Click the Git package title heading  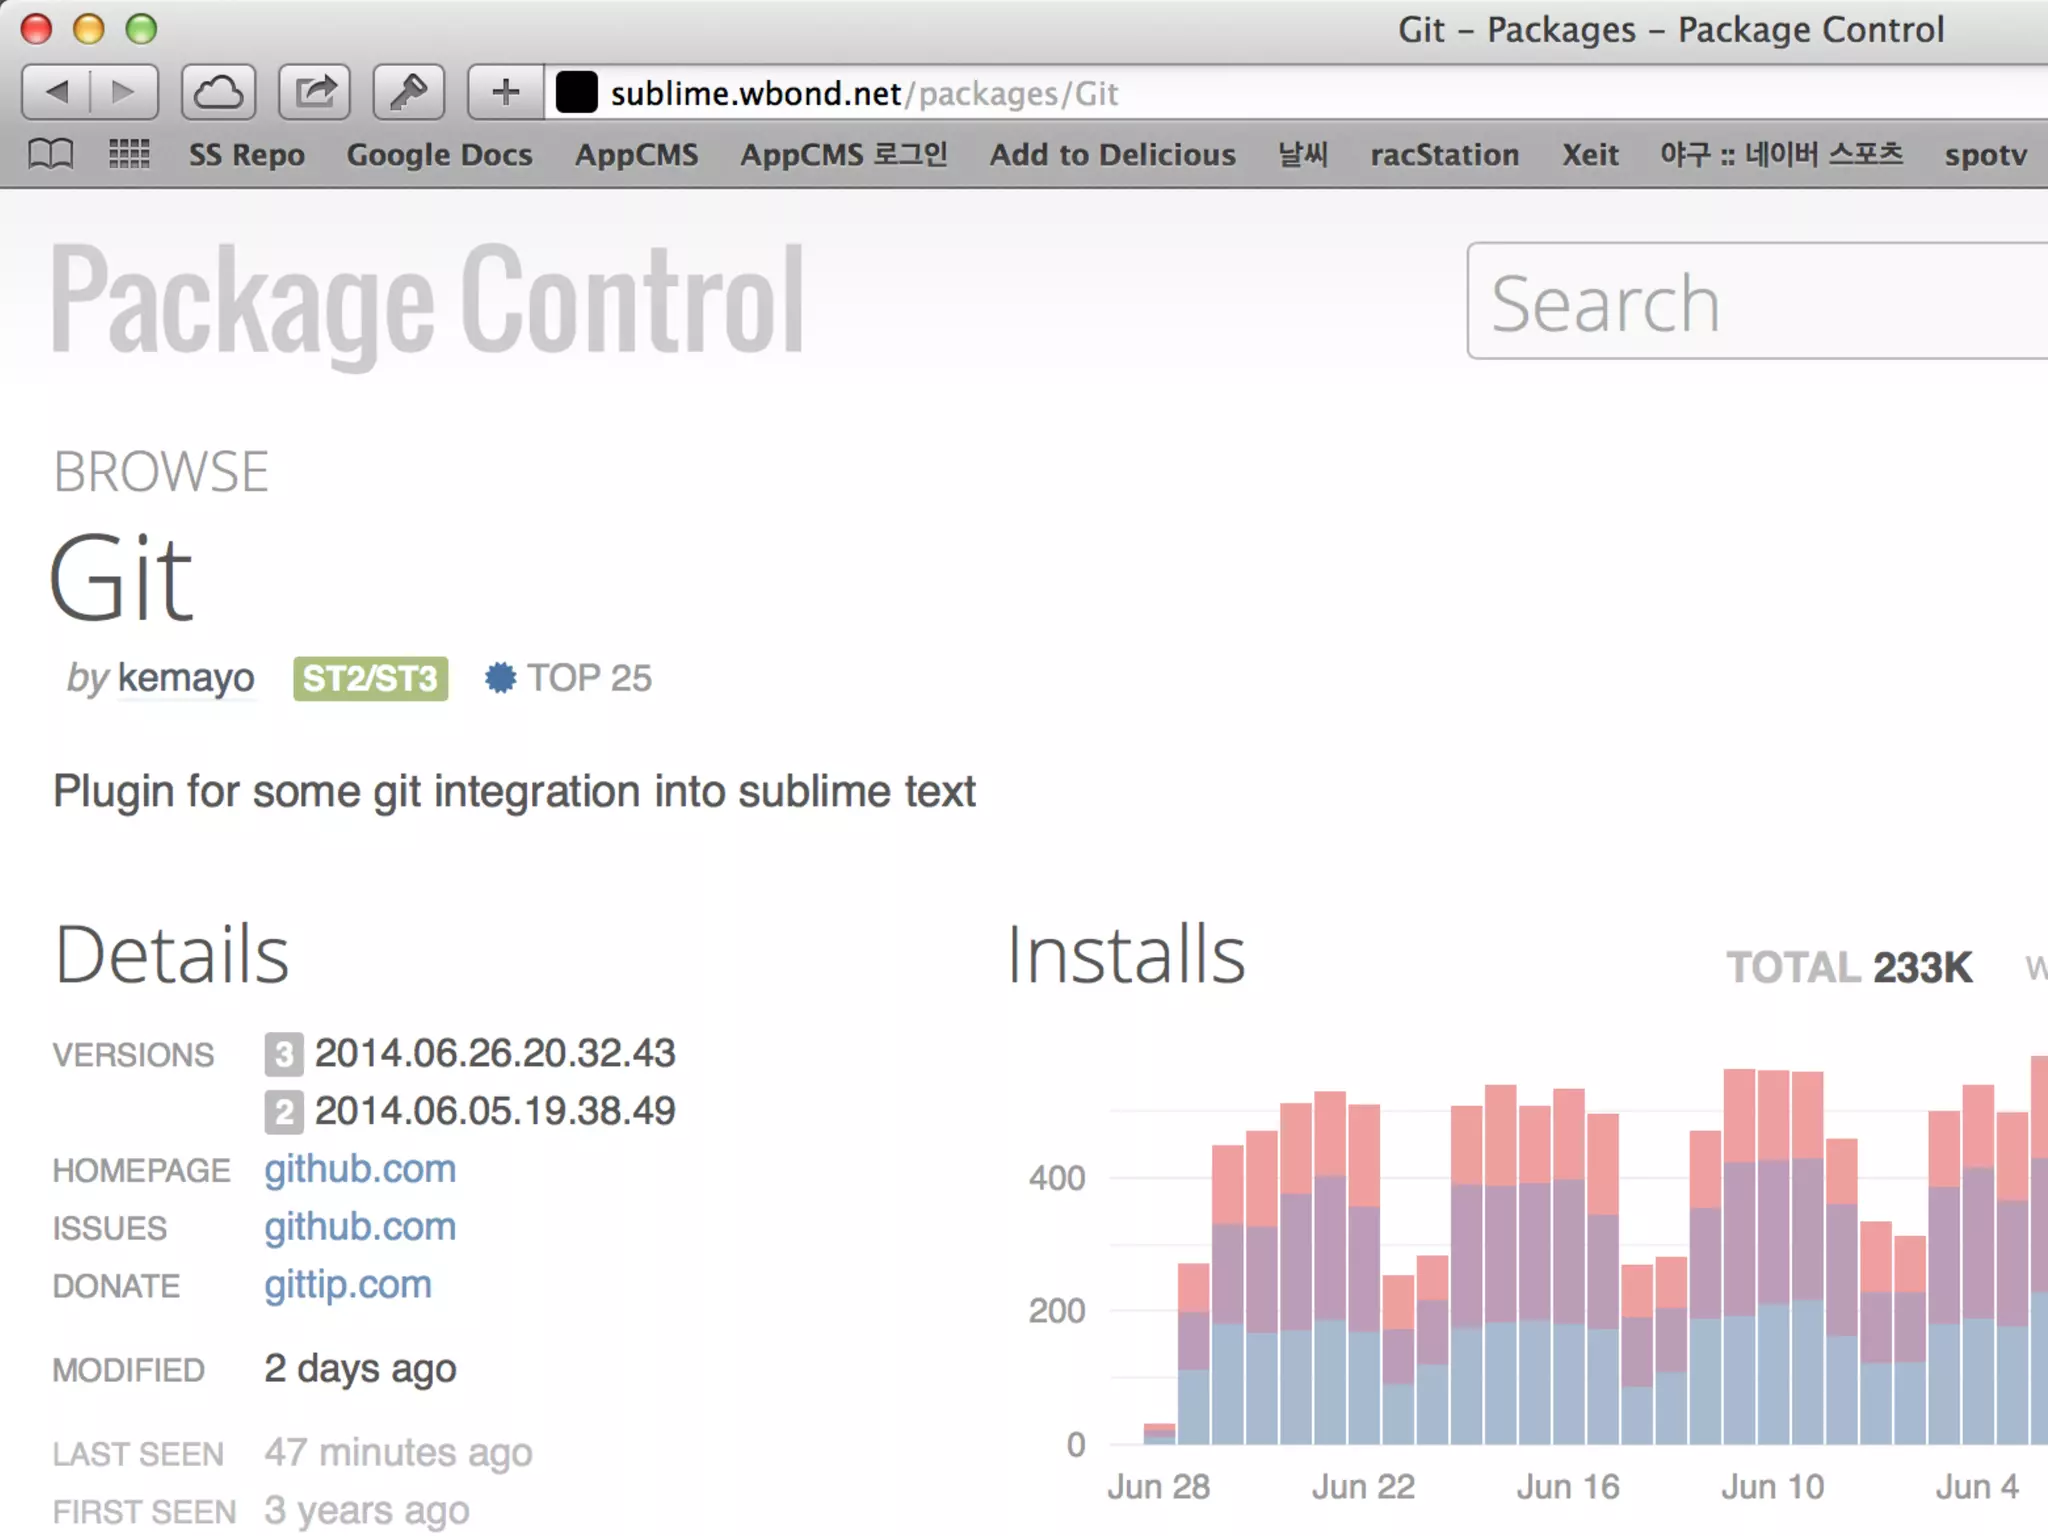click(x=121, y=578)
